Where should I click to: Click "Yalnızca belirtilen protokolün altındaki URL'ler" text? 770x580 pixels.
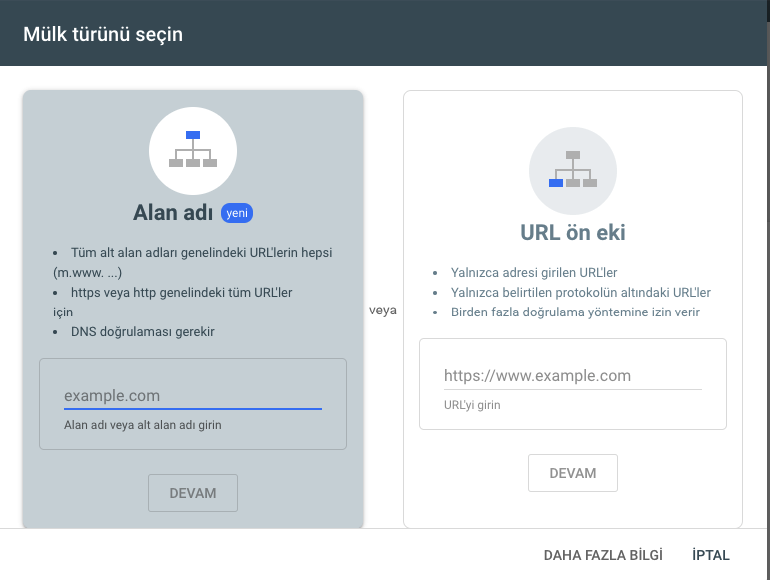point(580,293)
